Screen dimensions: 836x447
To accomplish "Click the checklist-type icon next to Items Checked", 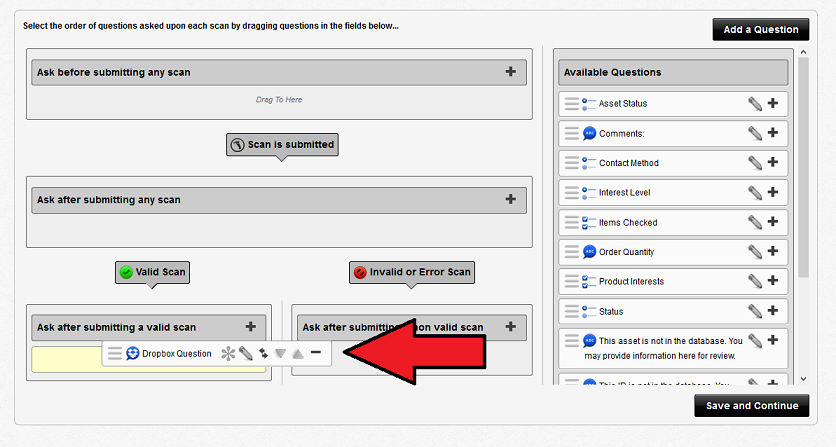I will (x=589, y=222).
